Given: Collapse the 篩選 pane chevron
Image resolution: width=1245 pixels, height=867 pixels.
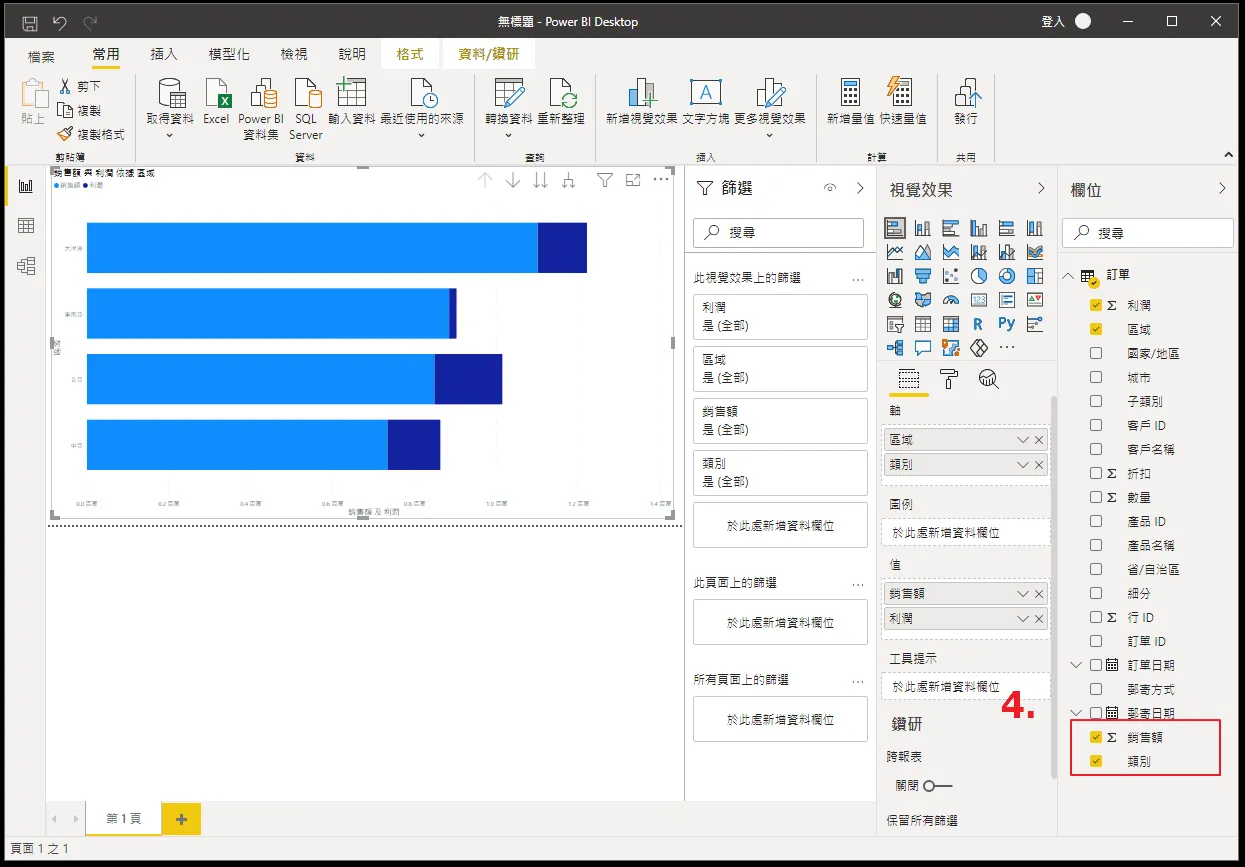Looking at the screenshot, I should (x=860, y=188).
